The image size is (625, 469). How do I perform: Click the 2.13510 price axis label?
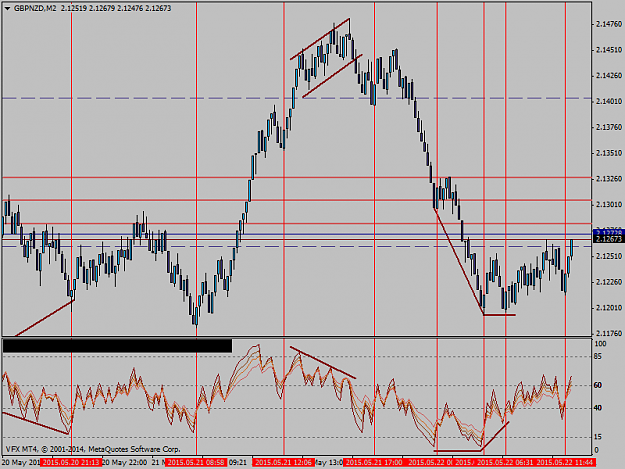point(609,153)
